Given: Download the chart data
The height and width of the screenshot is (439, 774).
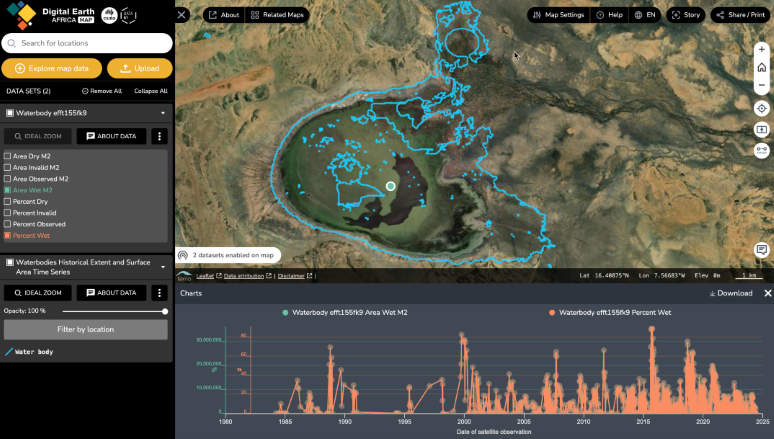Looking at the screenshot, I should 730,293.
